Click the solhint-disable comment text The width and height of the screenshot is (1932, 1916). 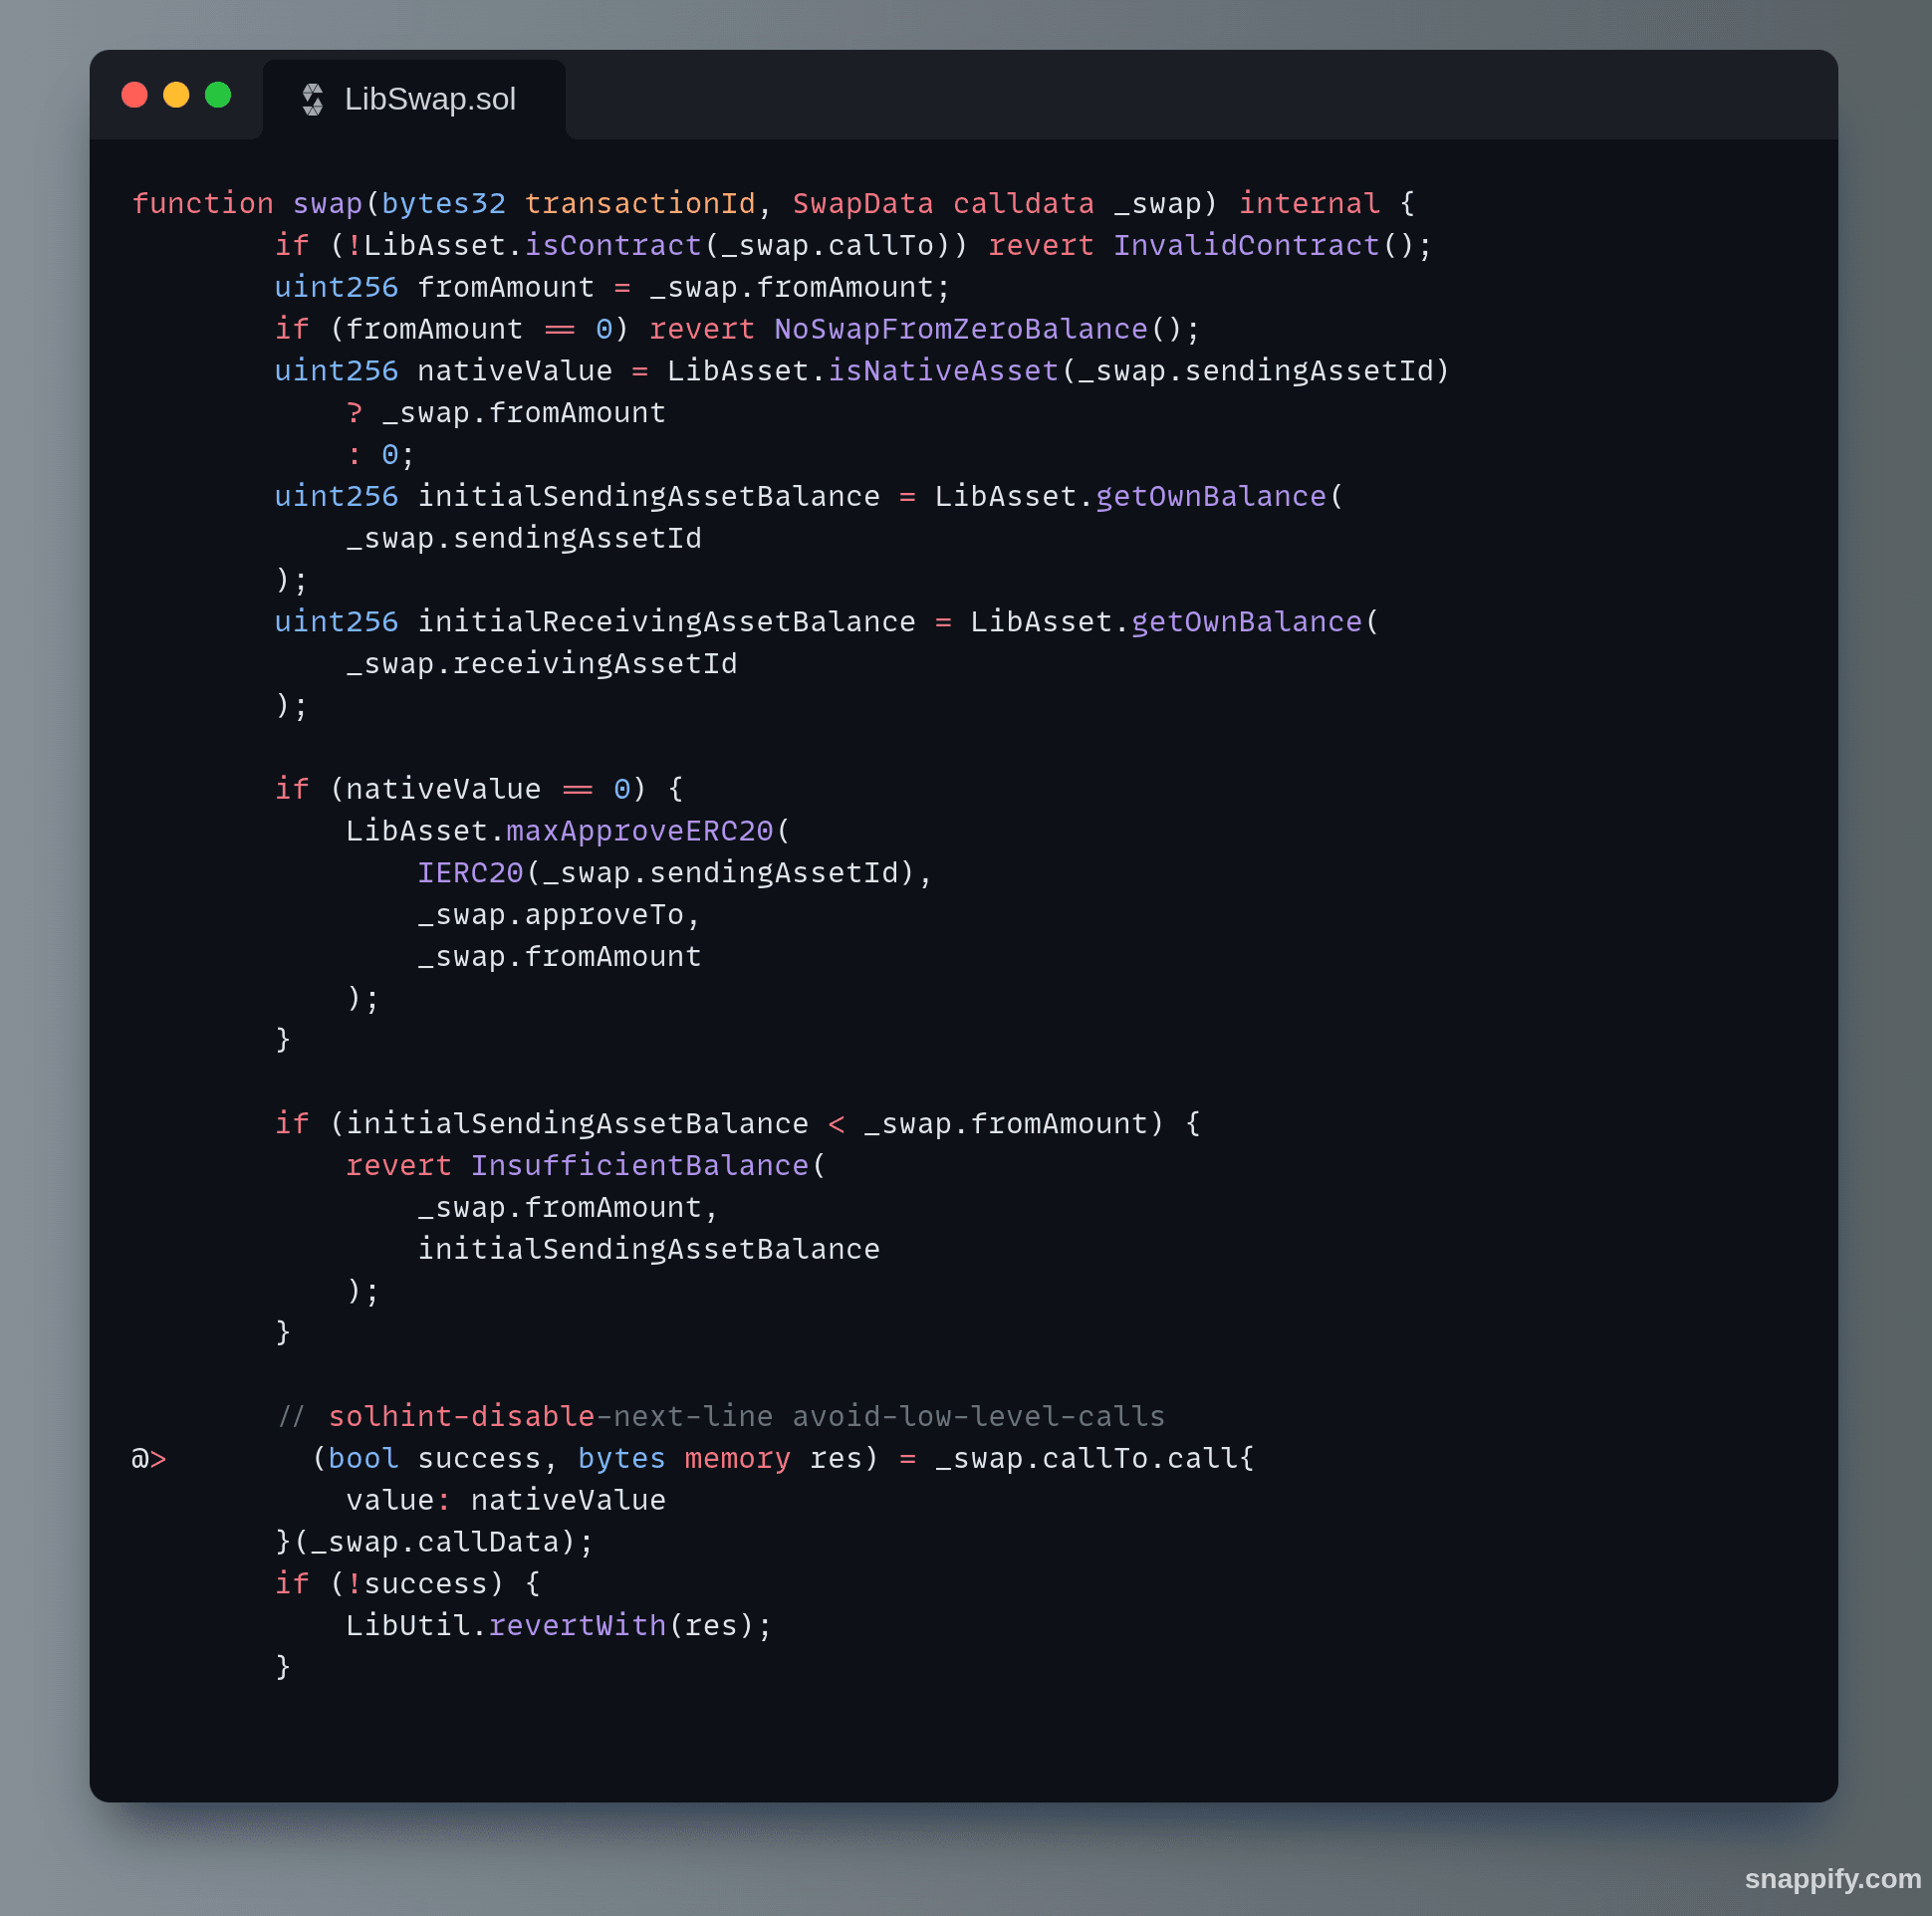[461, 1416]
